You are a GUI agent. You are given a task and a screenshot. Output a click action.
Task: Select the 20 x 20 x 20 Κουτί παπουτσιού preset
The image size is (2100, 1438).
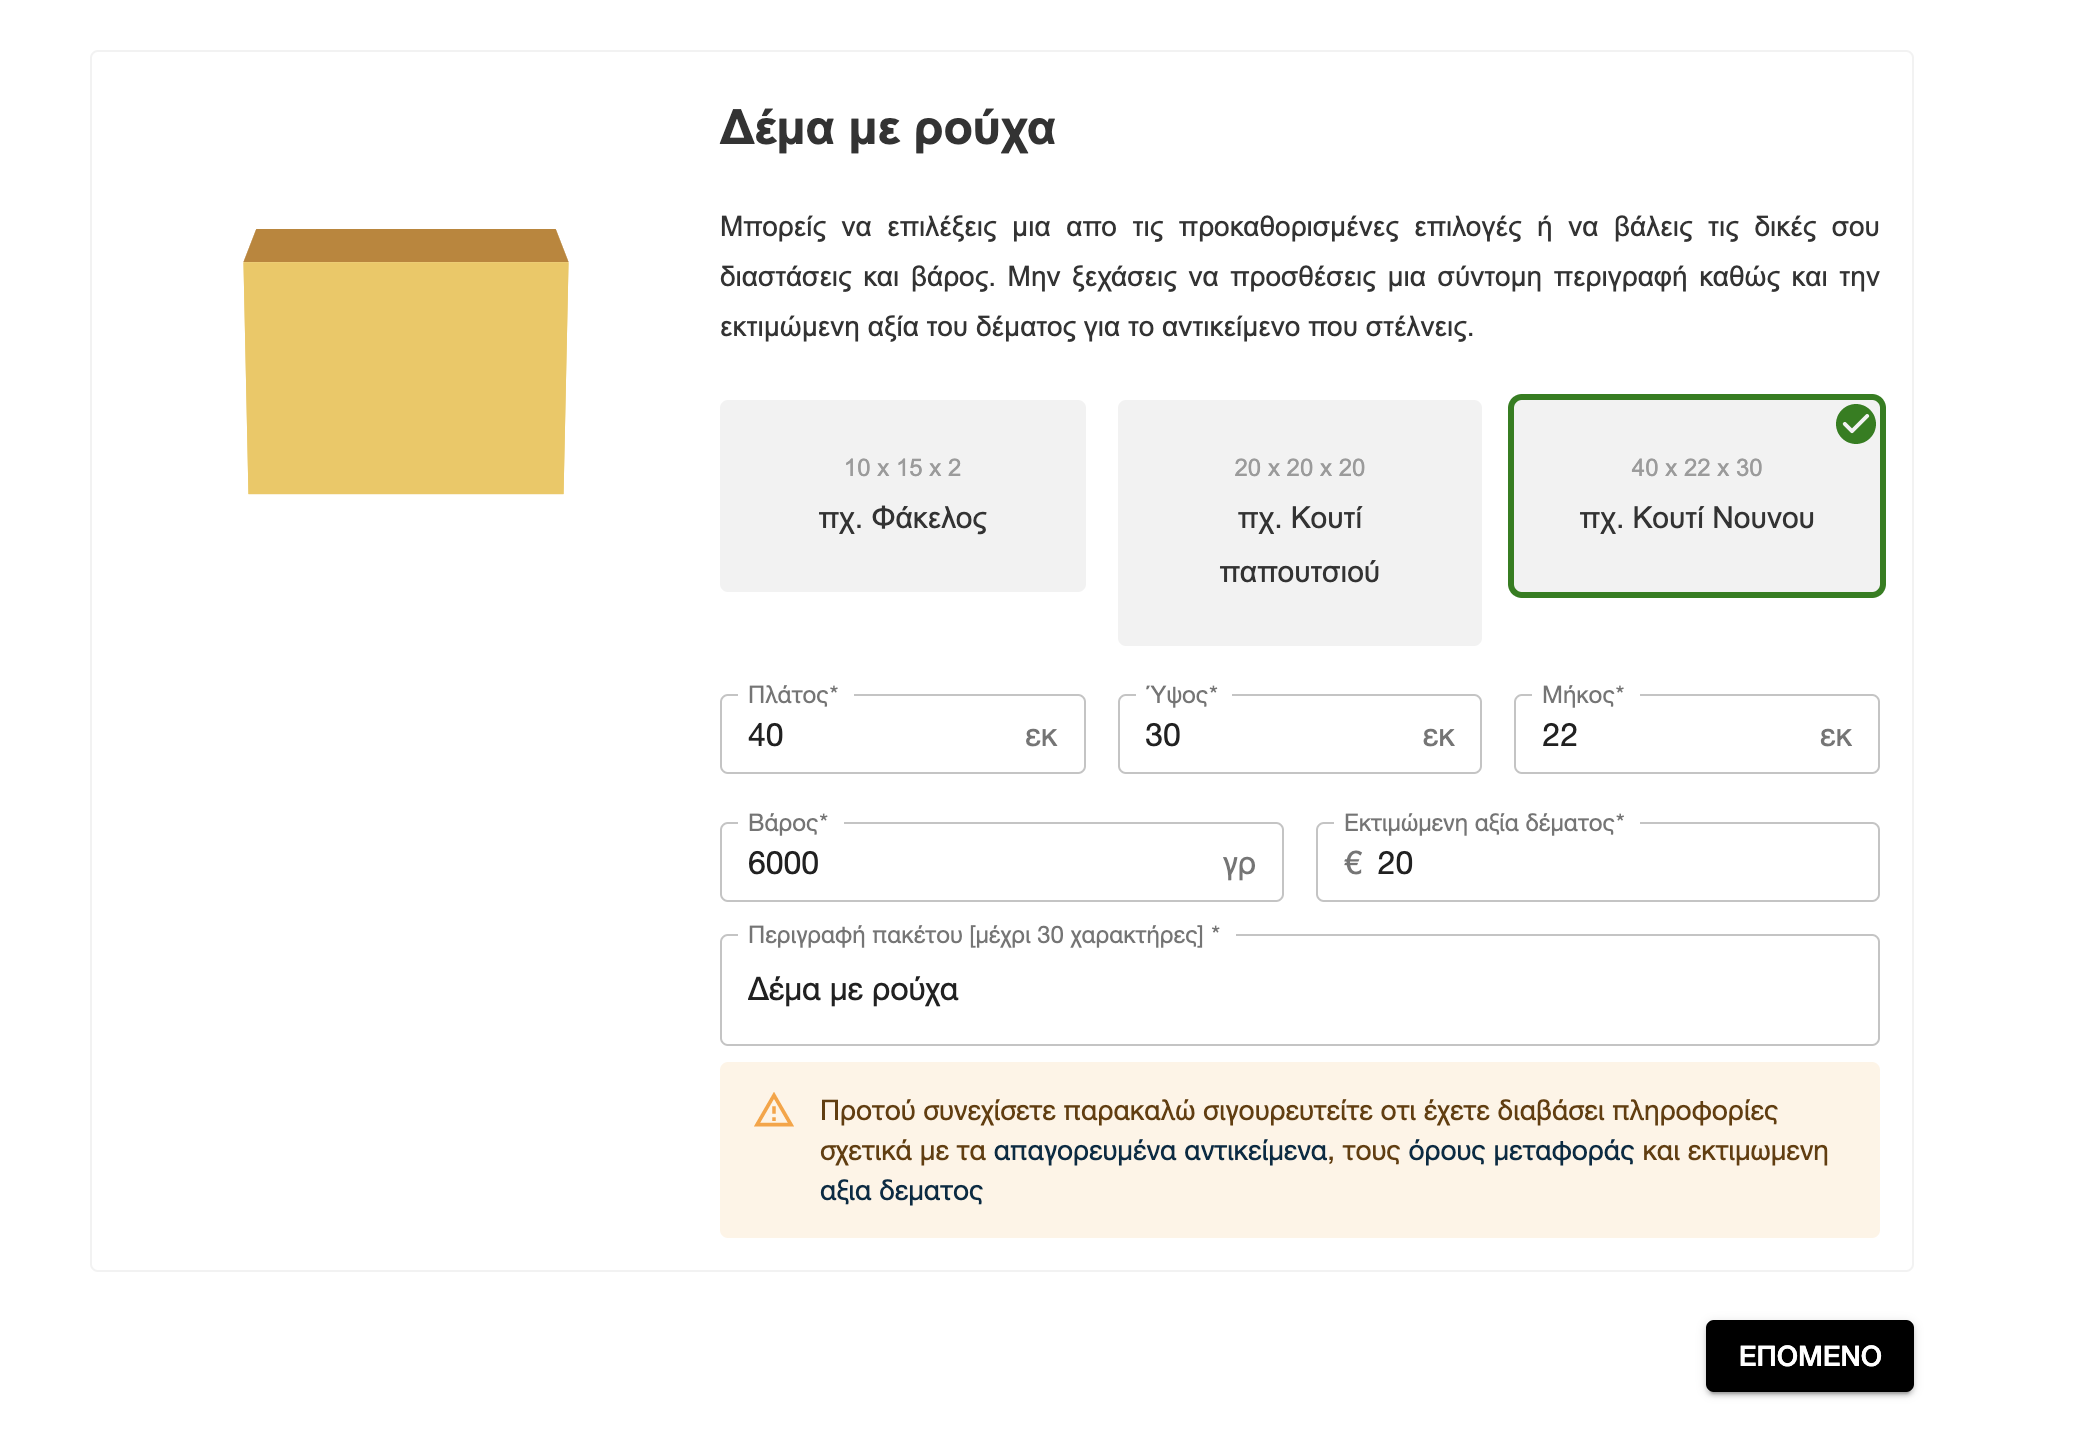click(x=1299, y=522)
